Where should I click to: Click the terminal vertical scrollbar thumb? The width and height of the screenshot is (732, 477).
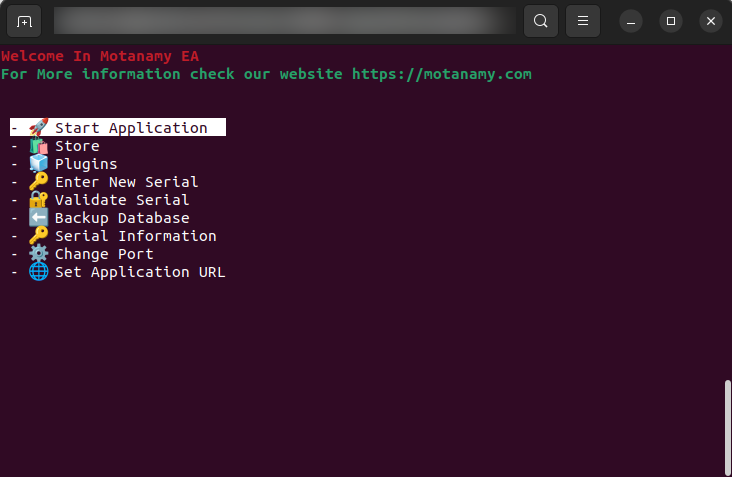726,426
